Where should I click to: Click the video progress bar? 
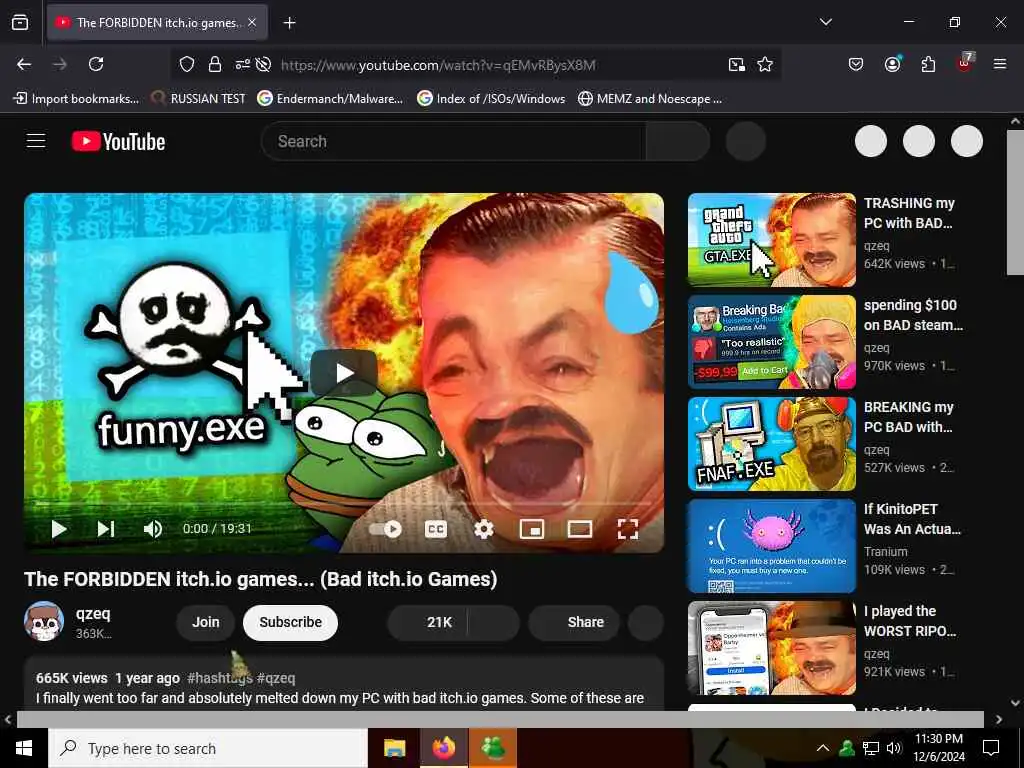344,504
